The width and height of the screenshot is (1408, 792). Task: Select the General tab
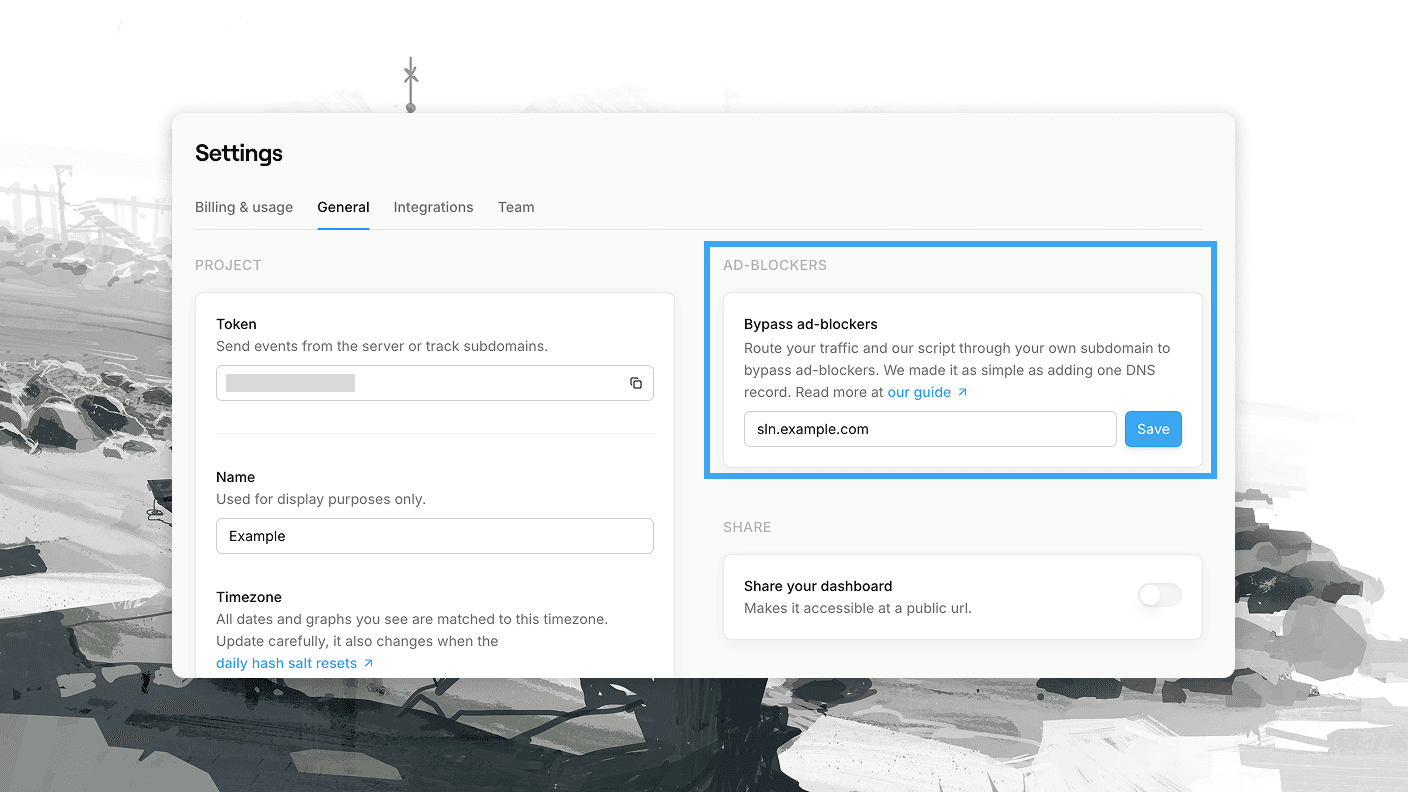(343, 207)
